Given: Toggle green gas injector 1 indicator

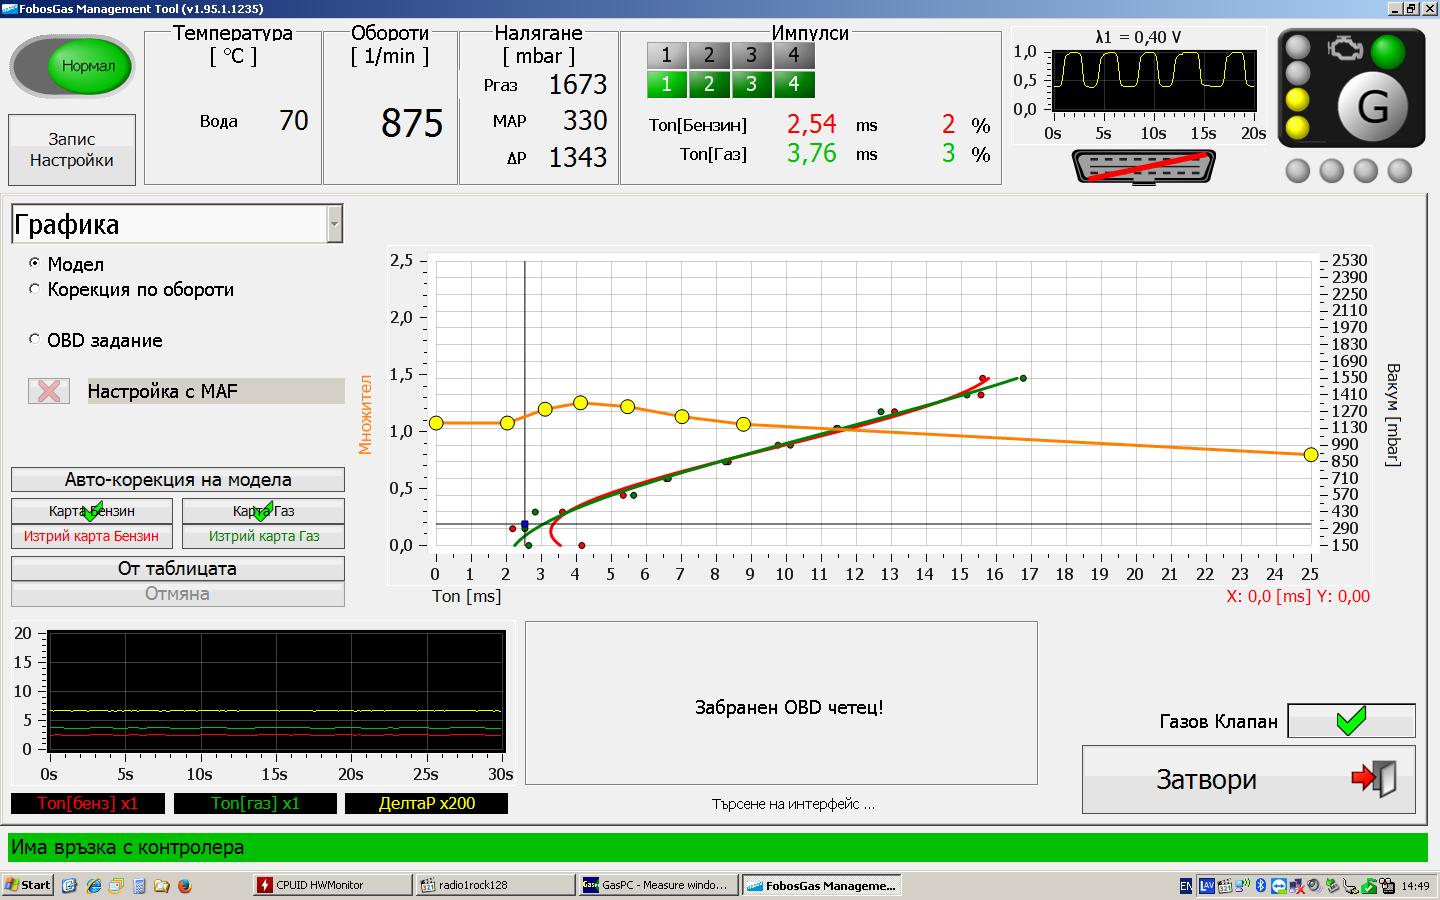Looking at the screenshot, I should [667, 84].
